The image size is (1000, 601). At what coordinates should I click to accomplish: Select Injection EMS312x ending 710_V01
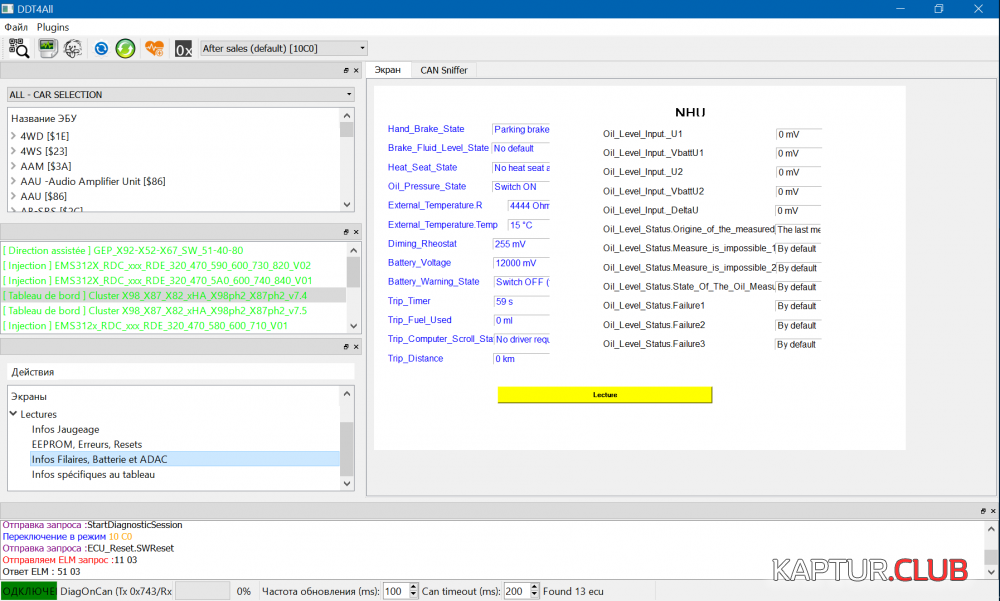click(x=145, y=326)
